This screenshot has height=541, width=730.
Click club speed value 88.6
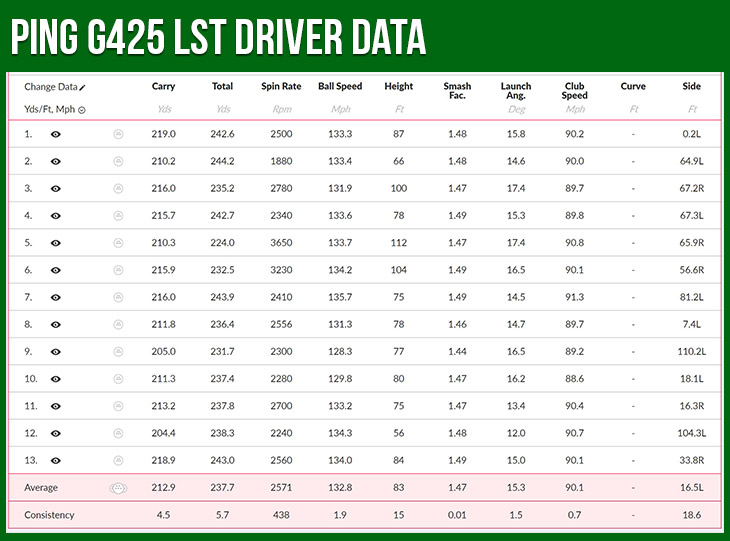tap(575, 379)
